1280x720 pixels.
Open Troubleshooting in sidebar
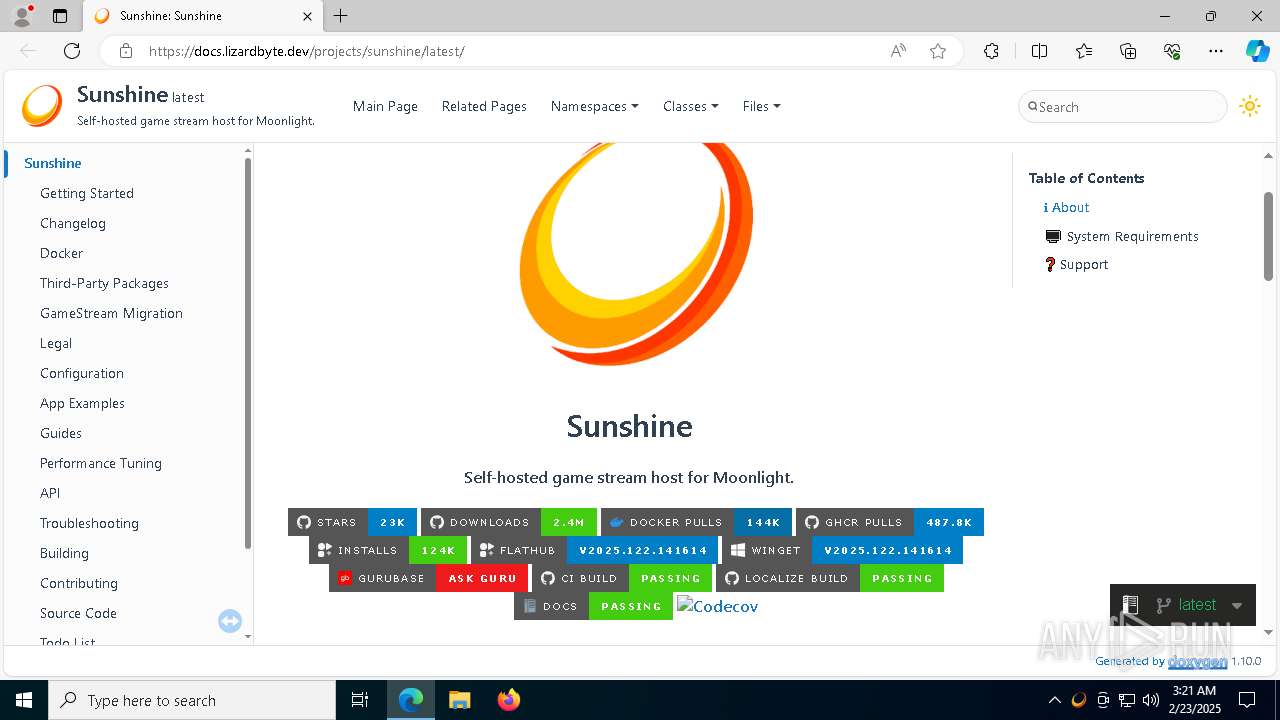89,523
